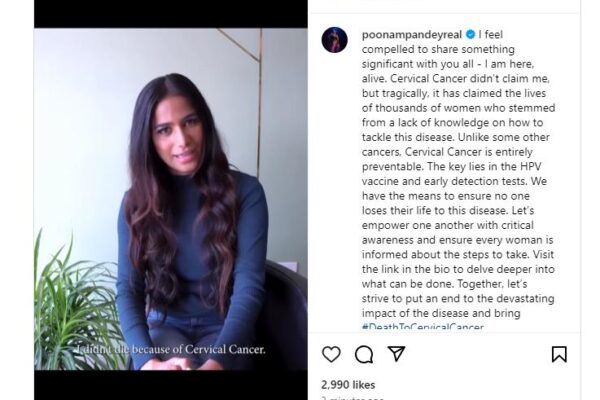Open the #DeathToCervicalCancer hashtag
The width and height of the screenshot is (600, 400).
[x=423, y=327]
